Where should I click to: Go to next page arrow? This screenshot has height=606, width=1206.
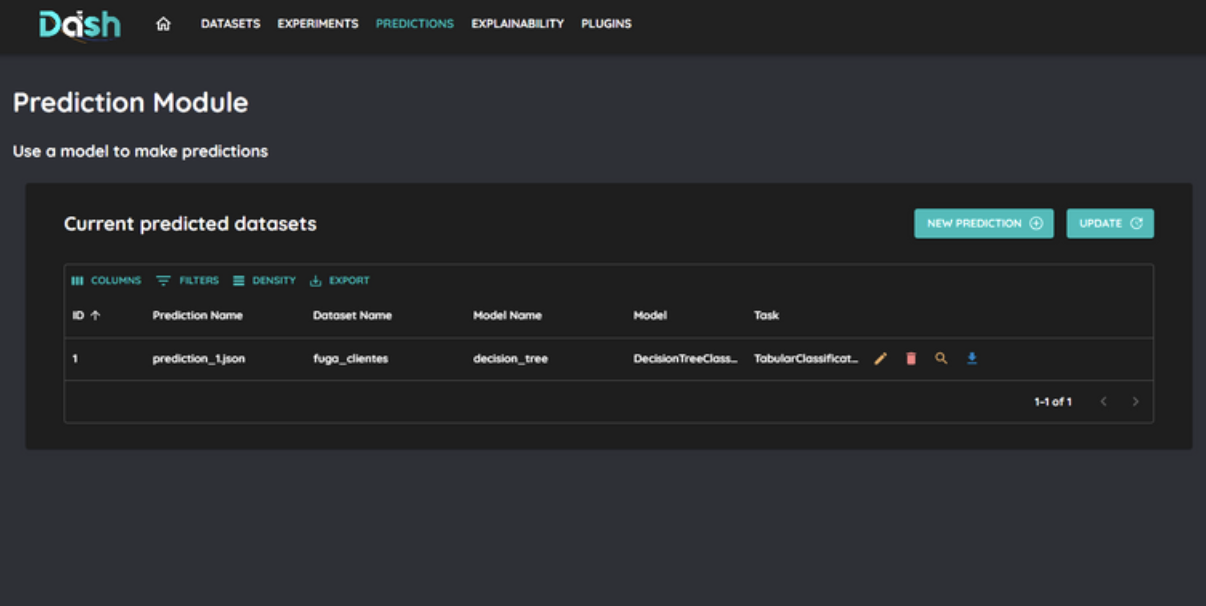pyautogui.click(x=1135, y=402)
